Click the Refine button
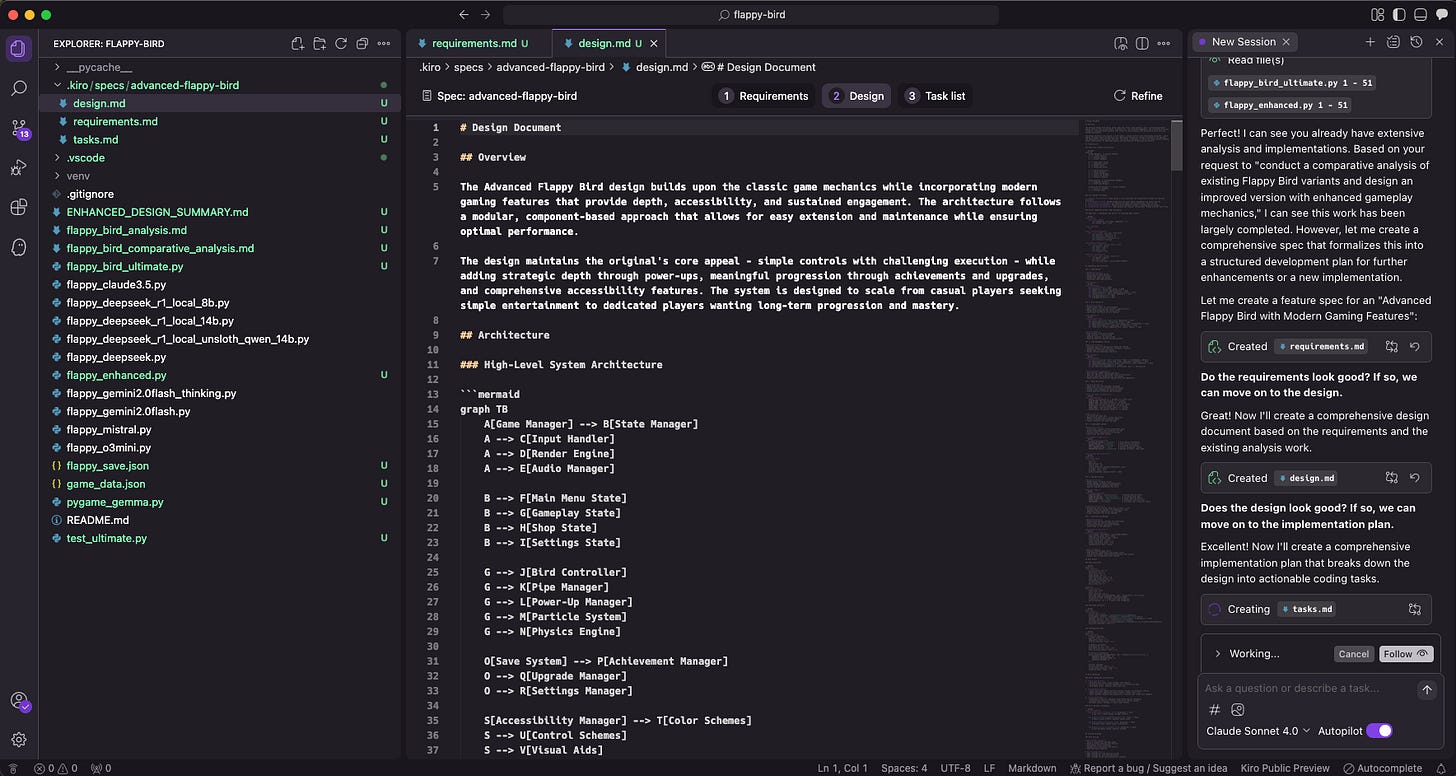Viewport: 1456px width, 776px height. [x=1138, y=96]
